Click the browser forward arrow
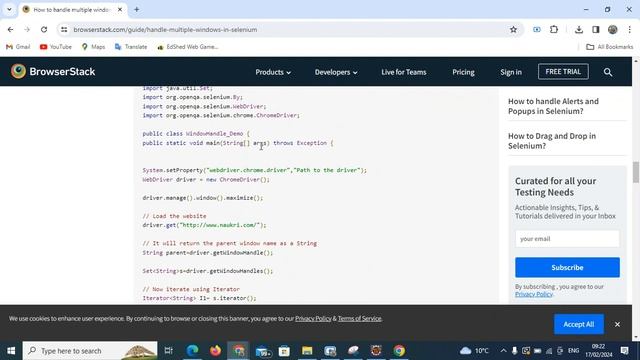Viewport: 640px width, 360px height. (x=27, y=29)
